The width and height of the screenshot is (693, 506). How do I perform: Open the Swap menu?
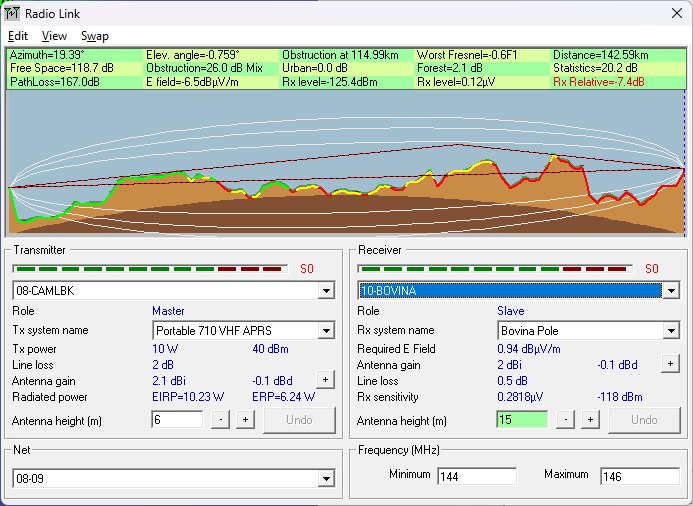coord(95,36)
